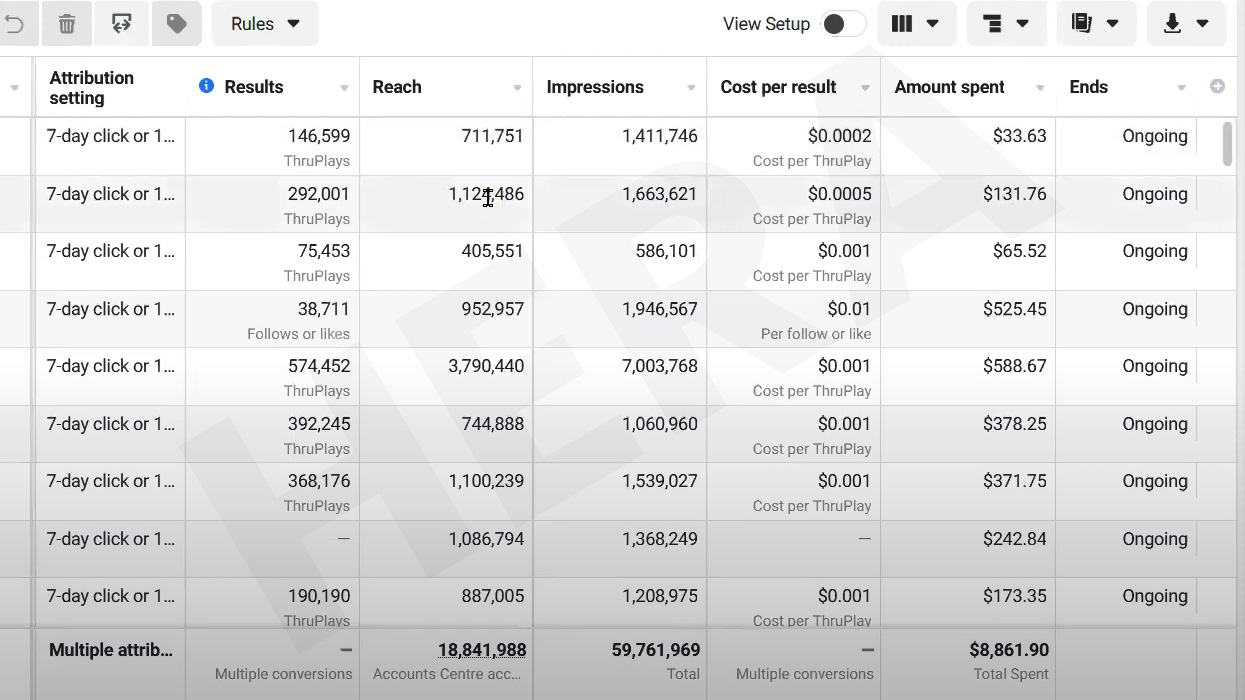The height and width of the screenshot is (700, 1245).
Task: Select the results value 368,176
Action: (319, 481)
